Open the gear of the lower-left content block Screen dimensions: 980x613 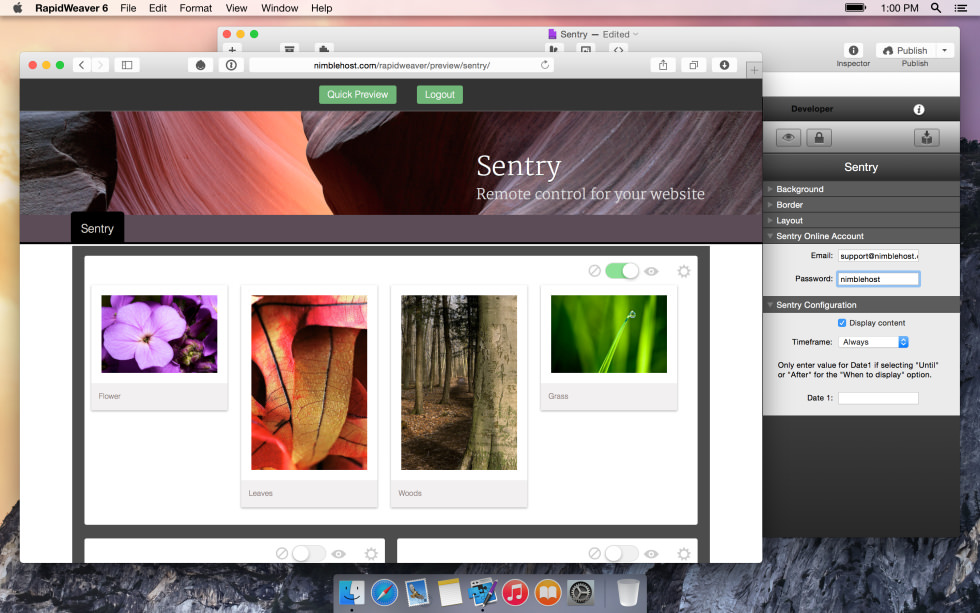tap(371, 554)
